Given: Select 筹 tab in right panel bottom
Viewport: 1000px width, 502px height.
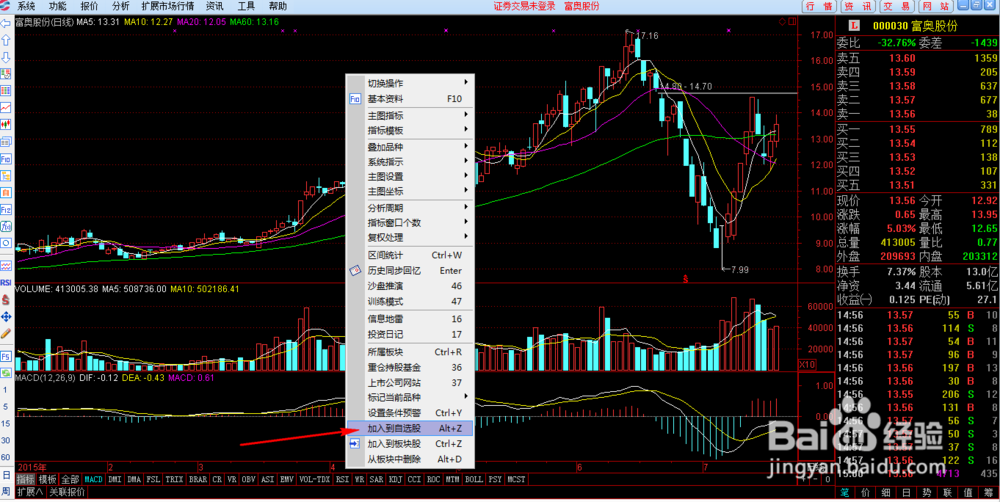Looking at the screenshot, I should pos(987,492).
